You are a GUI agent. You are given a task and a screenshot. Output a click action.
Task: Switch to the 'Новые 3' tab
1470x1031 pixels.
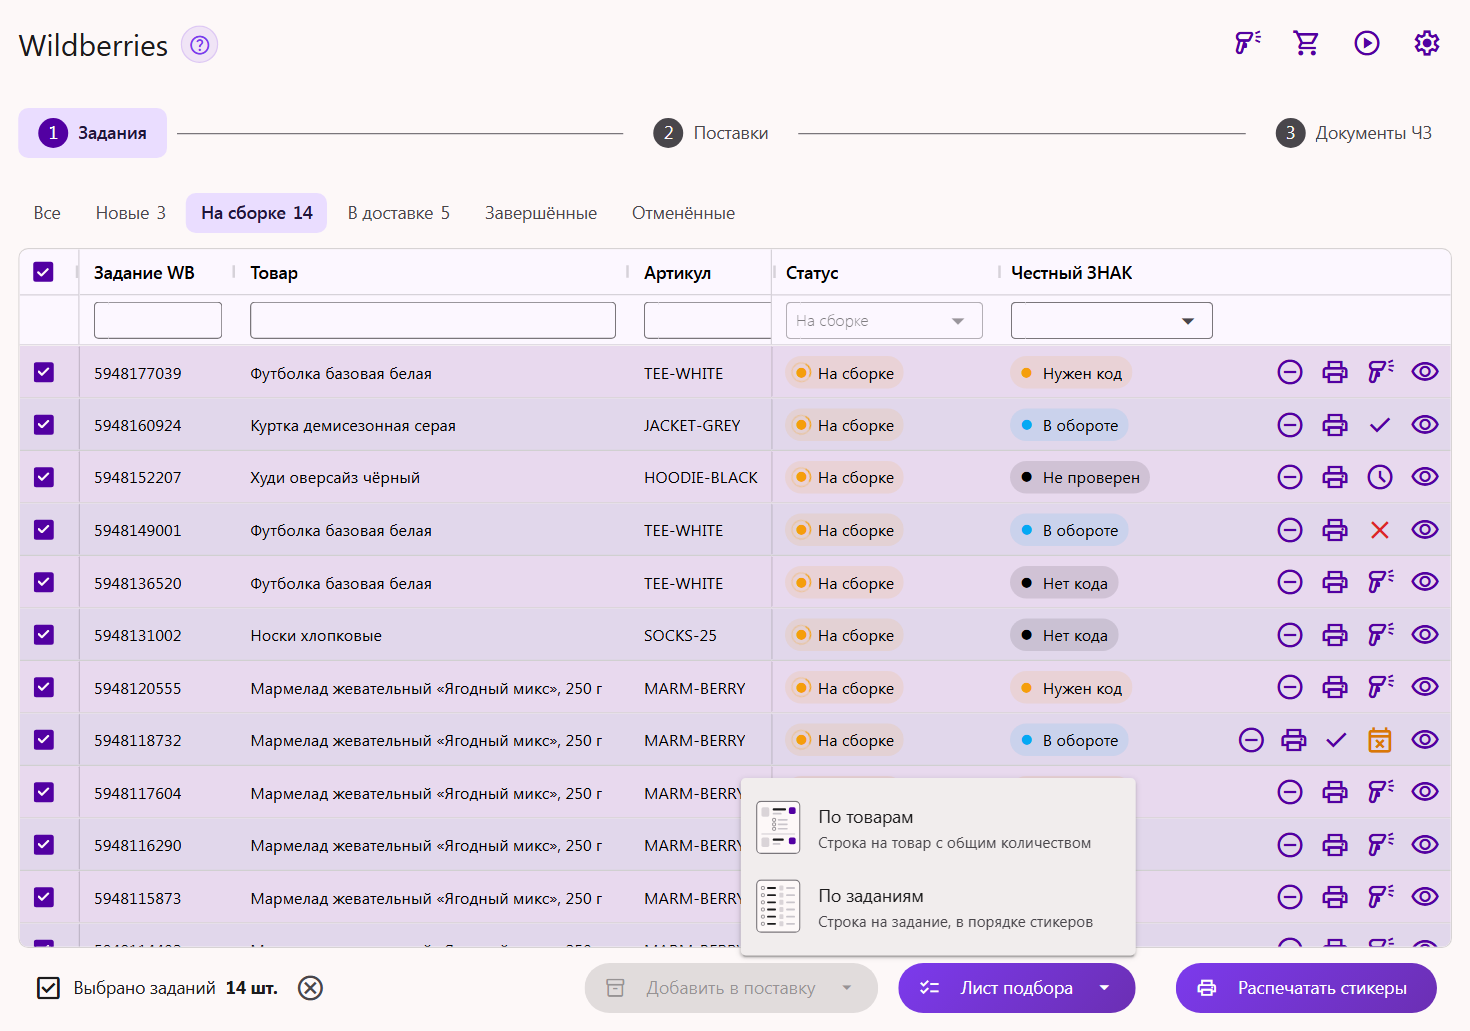pyautogui.click(x=131, y=213)
